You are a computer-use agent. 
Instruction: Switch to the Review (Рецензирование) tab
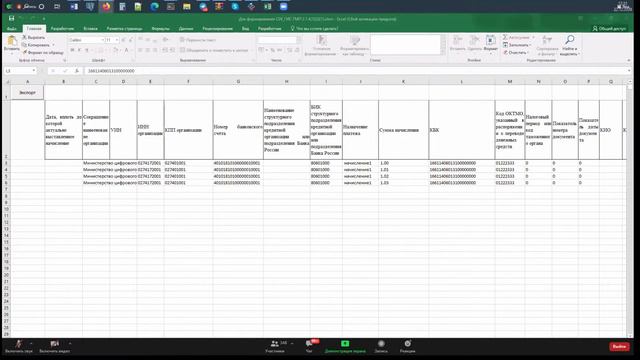click(x=218, y=29)
